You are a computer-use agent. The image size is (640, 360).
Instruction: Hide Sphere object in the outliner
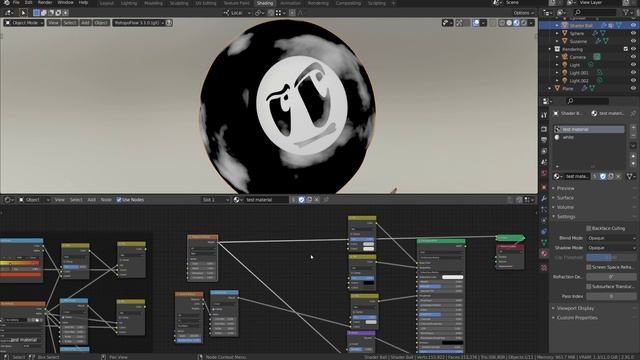click(633, 33)
